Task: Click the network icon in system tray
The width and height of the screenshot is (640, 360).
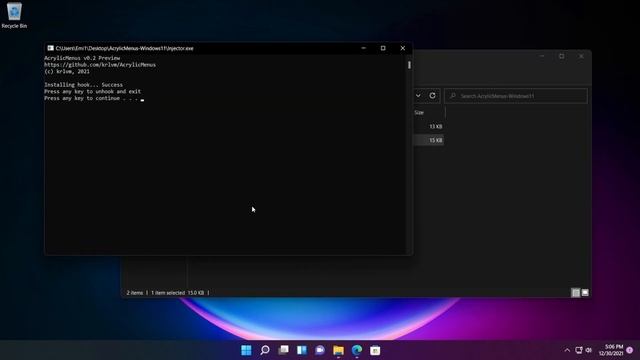Action: [x=579, y=350]
